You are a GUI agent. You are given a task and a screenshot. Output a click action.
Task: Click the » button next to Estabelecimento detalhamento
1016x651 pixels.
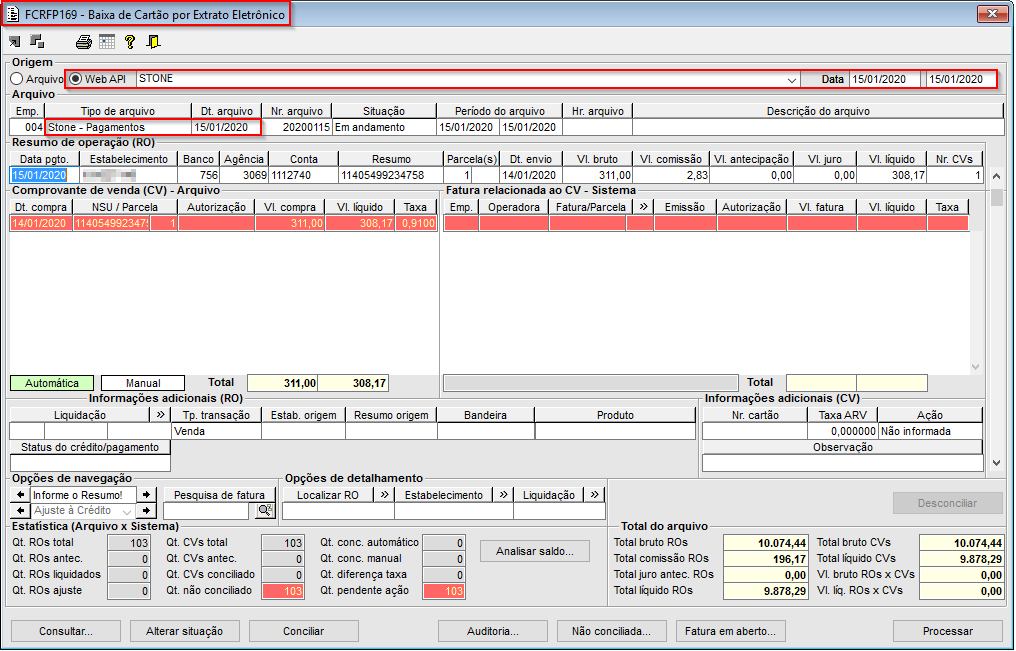pos(503,495)
